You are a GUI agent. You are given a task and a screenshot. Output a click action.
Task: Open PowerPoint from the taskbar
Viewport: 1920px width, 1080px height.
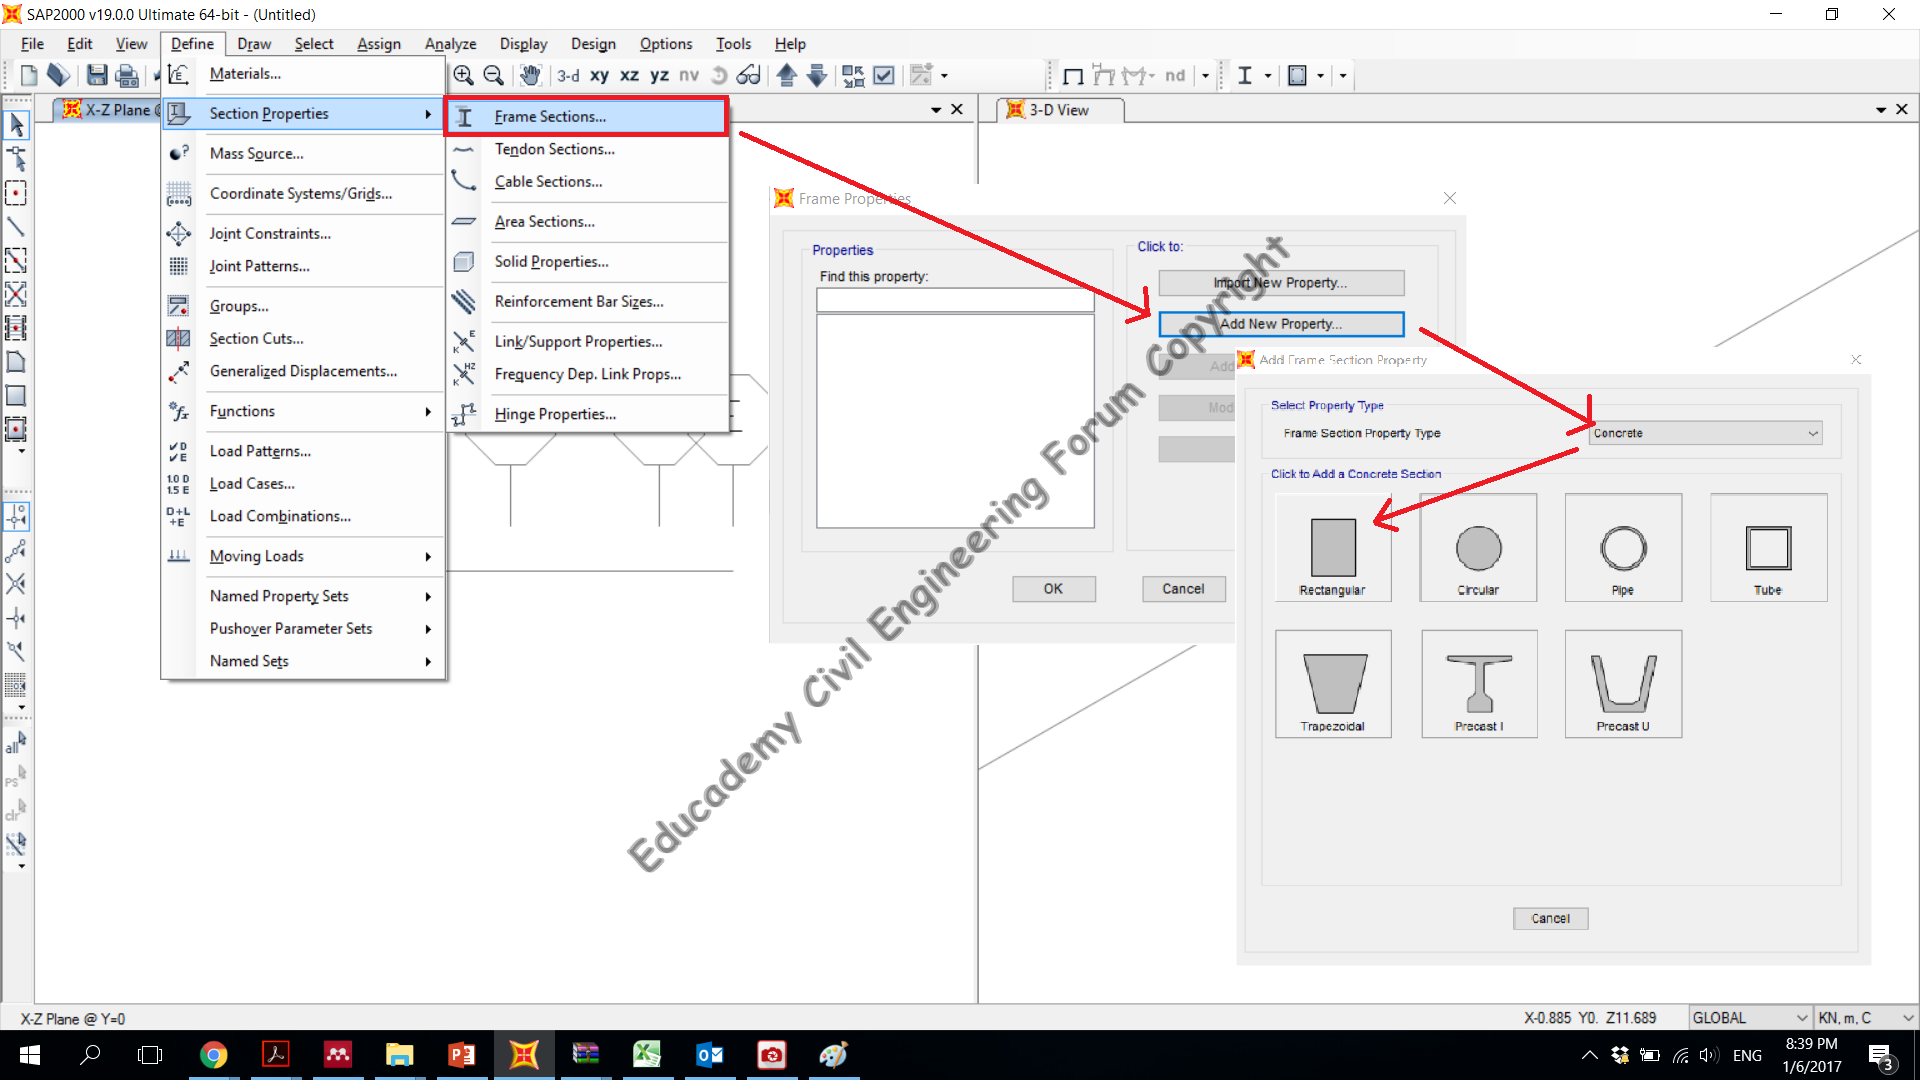pyautogui.click(x=461, y=1055)
